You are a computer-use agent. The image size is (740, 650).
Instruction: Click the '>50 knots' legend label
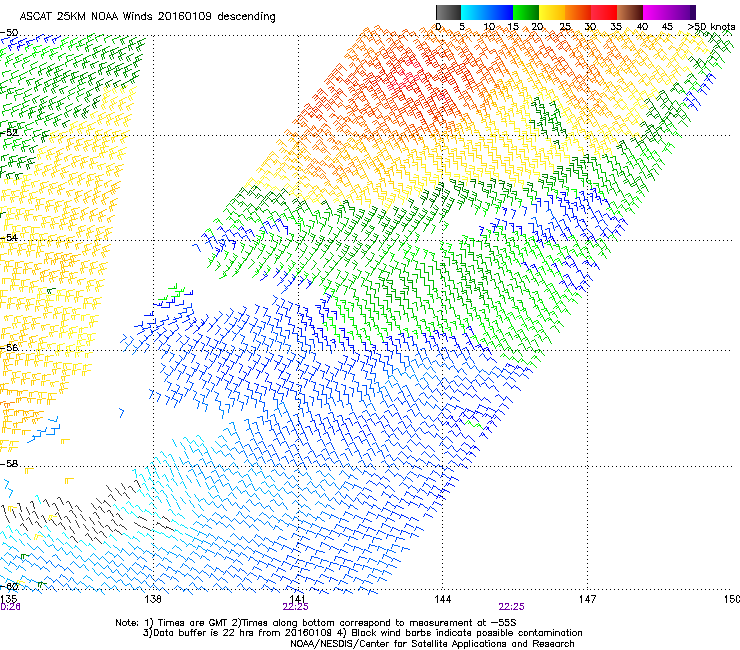[x=711, y=27]
